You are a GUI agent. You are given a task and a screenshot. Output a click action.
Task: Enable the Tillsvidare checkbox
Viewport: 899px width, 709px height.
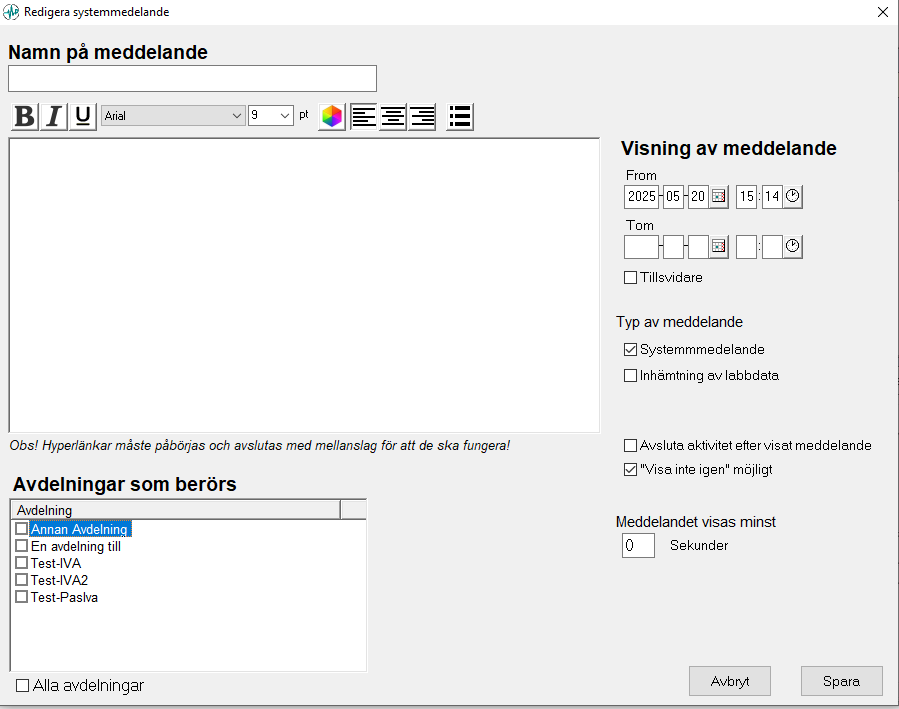630,277
